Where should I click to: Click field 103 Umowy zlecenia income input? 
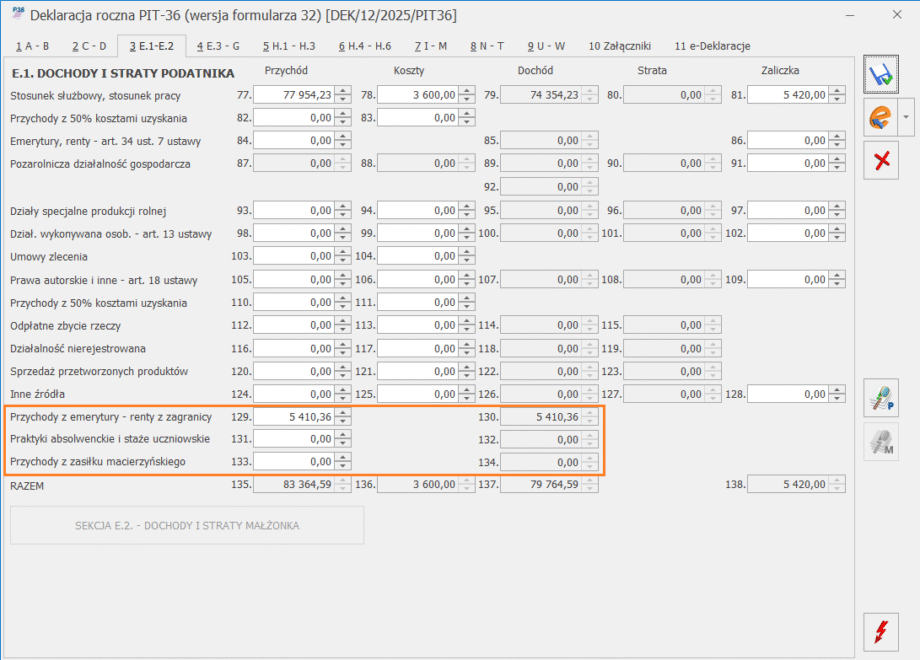click(x=295, y=256)
